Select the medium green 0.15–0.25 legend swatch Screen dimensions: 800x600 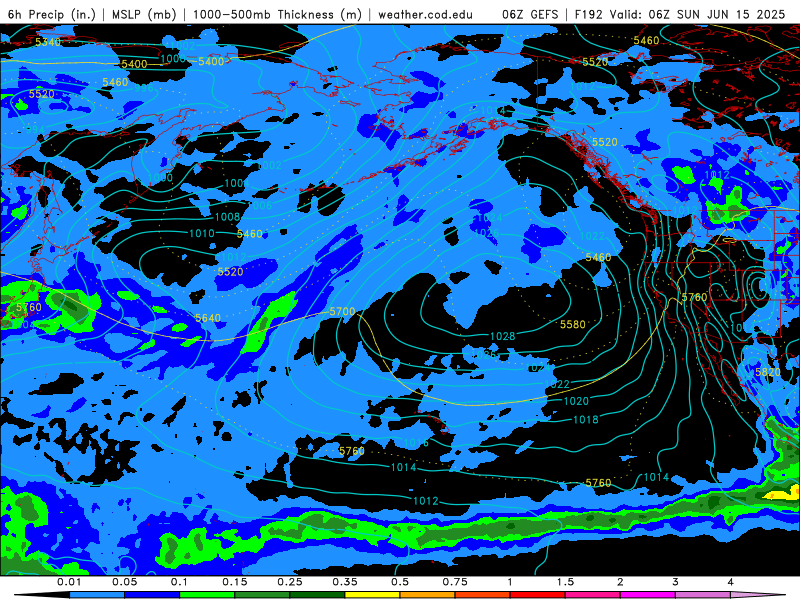(x=262, y=595)
